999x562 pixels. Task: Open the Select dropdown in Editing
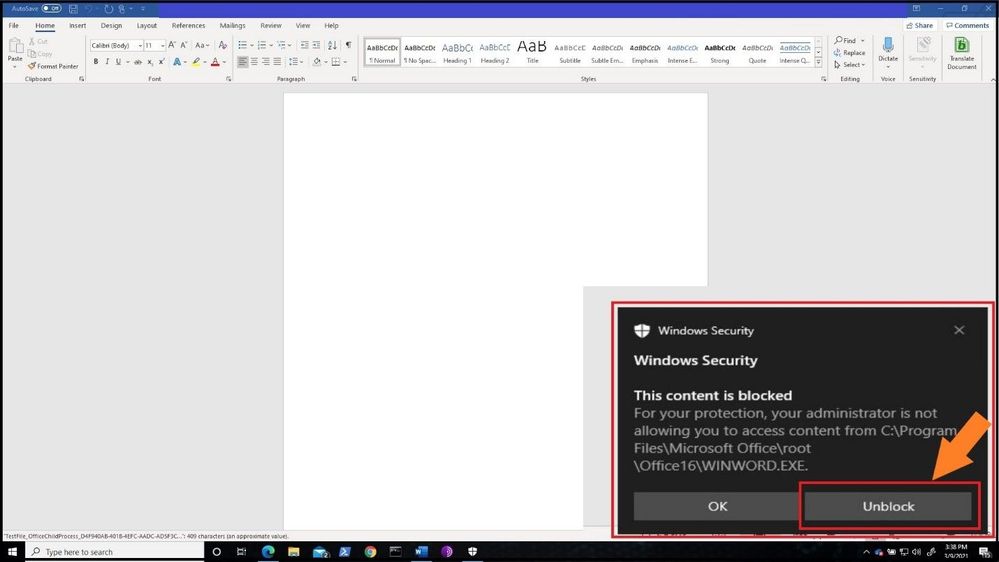tap(849, 65)
